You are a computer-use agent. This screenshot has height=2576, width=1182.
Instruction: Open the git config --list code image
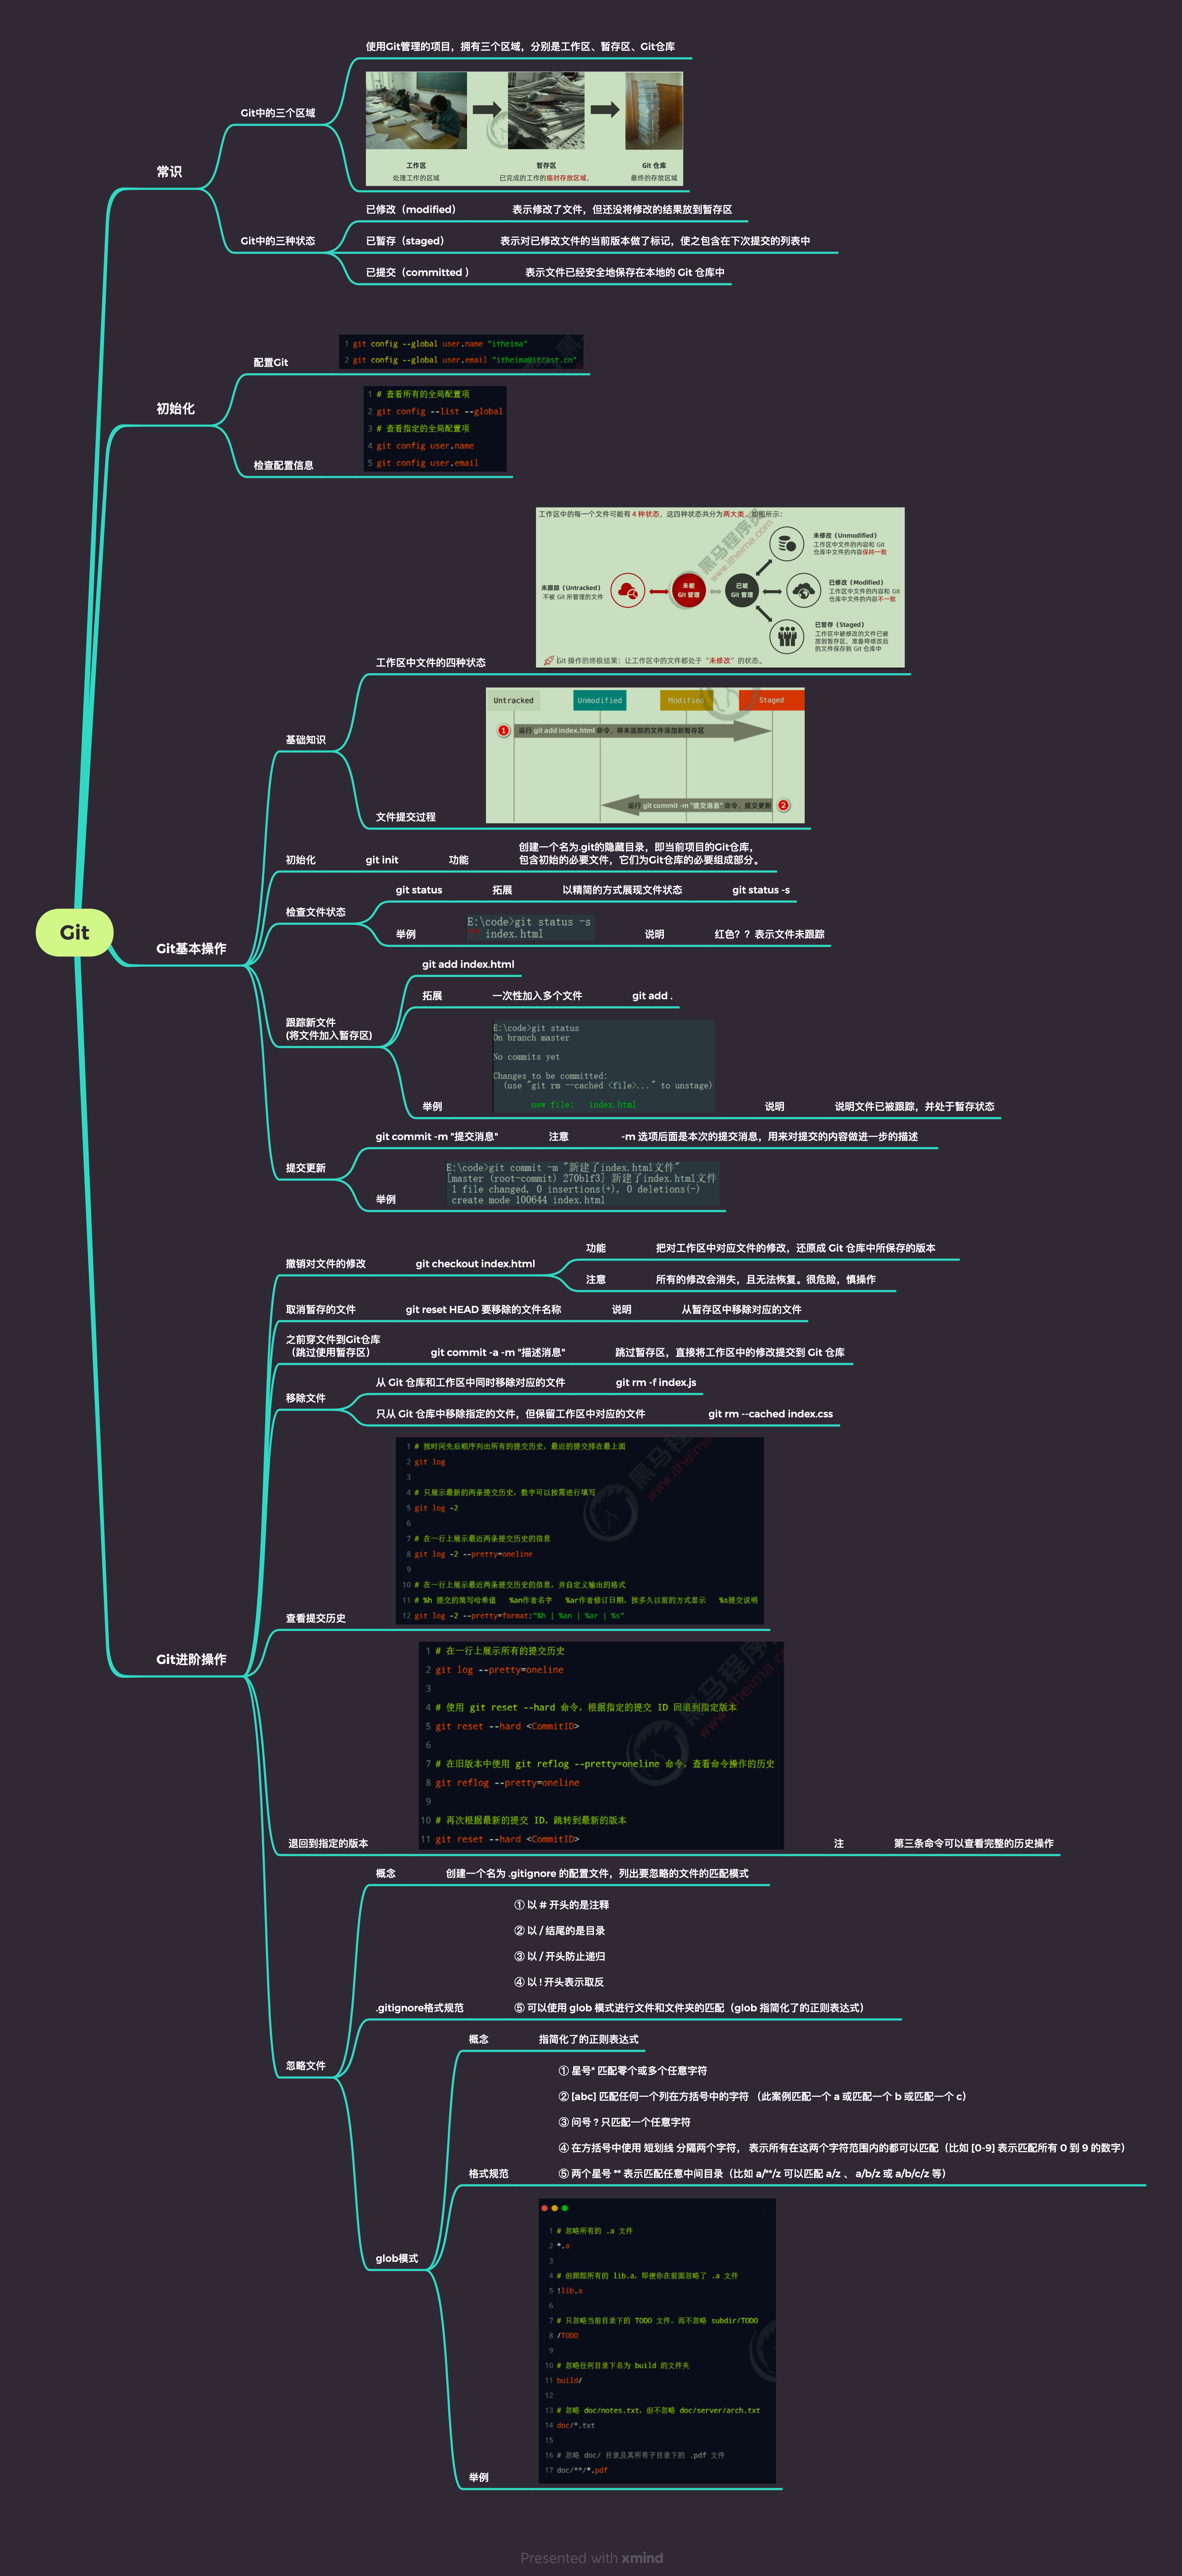tap(435, 429)
